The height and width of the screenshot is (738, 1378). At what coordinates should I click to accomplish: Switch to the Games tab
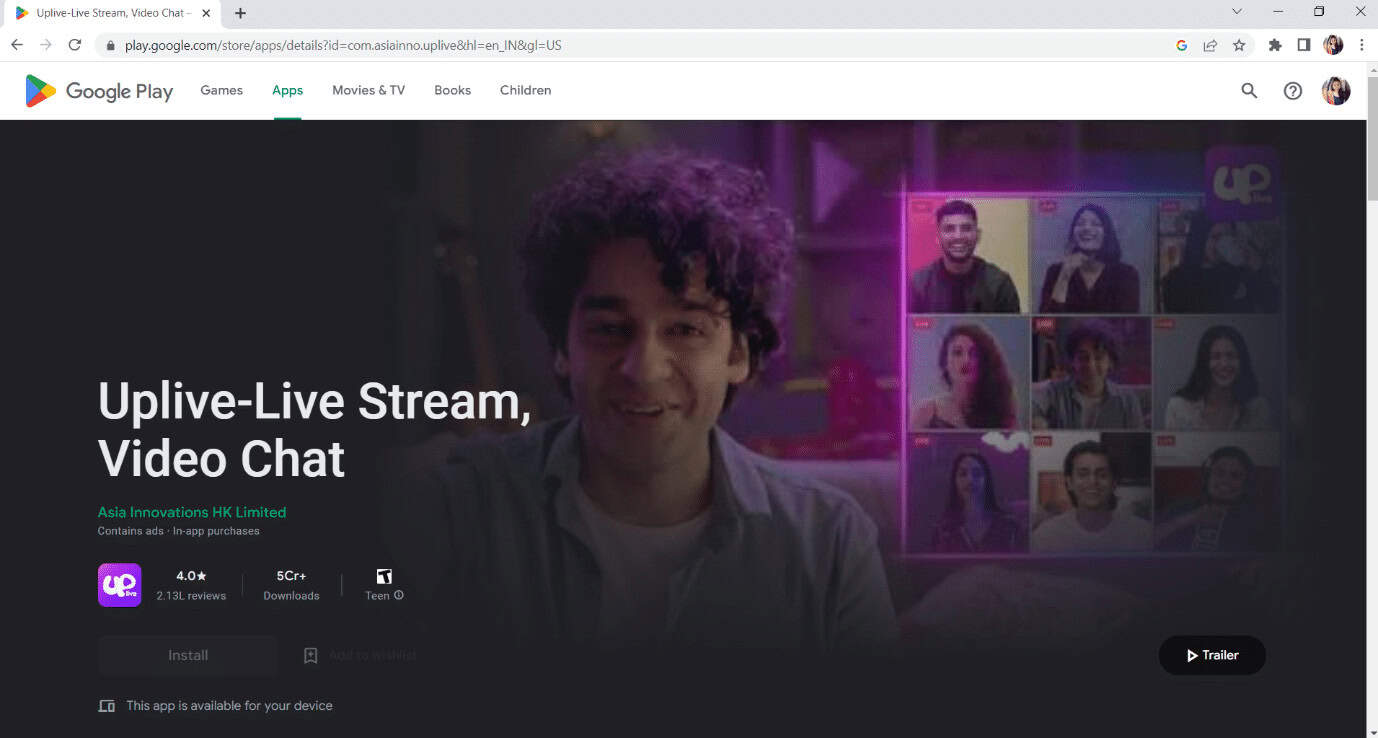[221, 90]
